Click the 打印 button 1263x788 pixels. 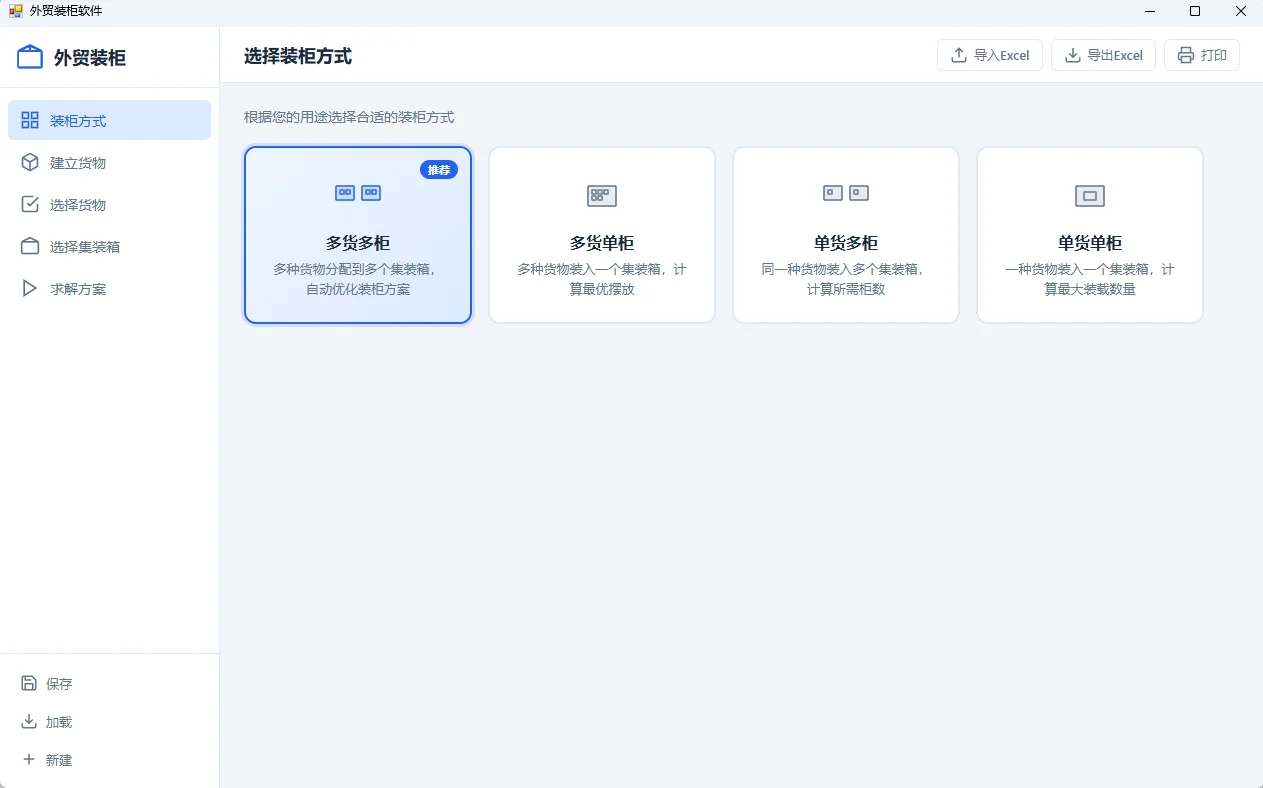click(1202, 55)
